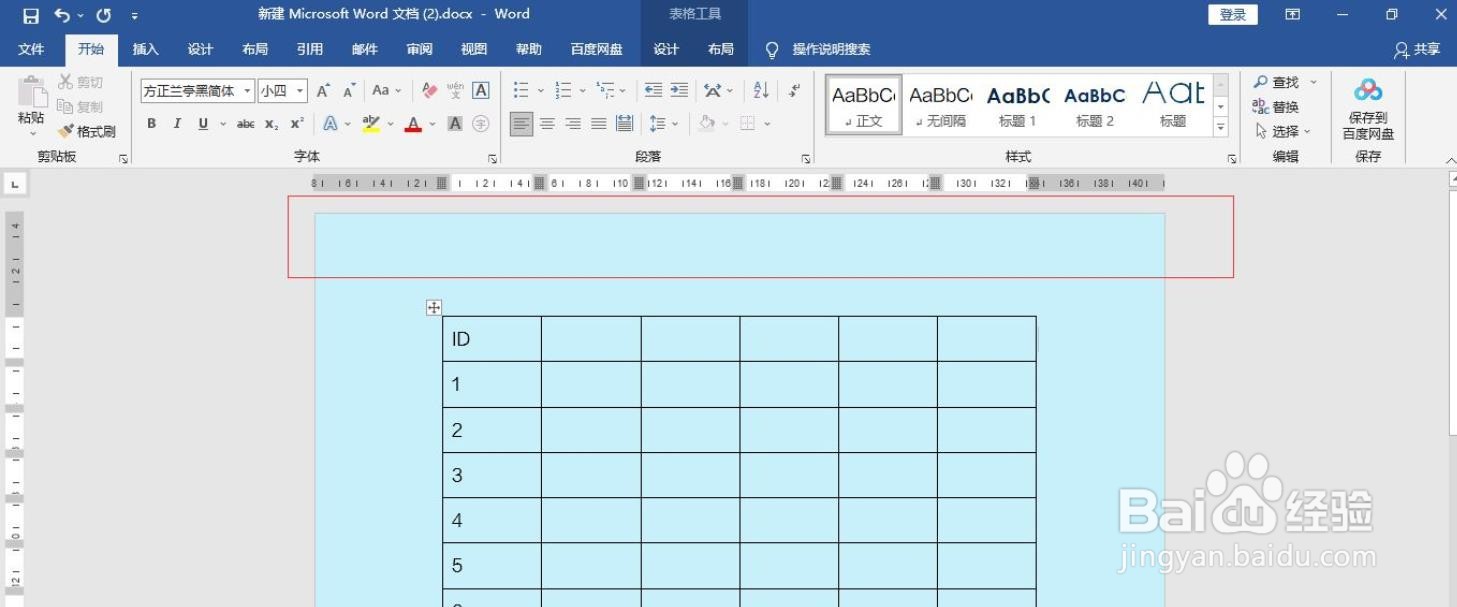
Task: Toggle center paragraph alignment
Action: (x=546, y=124)
